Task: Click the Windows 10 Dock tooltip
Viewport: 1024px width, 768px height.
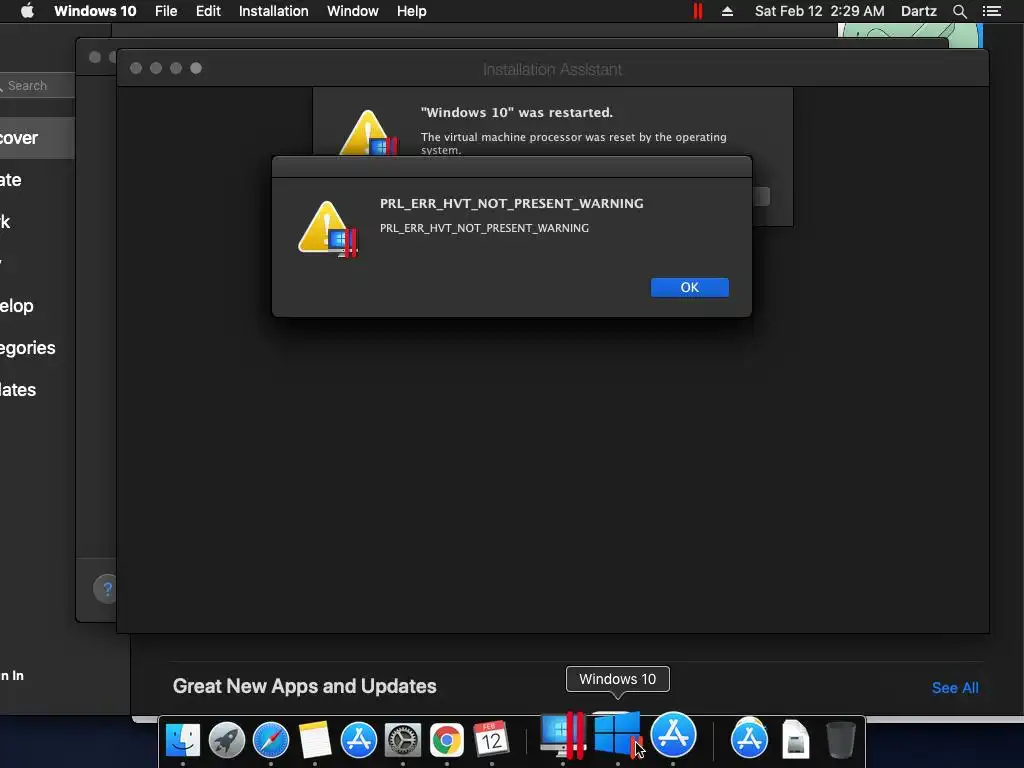Action: point(617,679)
